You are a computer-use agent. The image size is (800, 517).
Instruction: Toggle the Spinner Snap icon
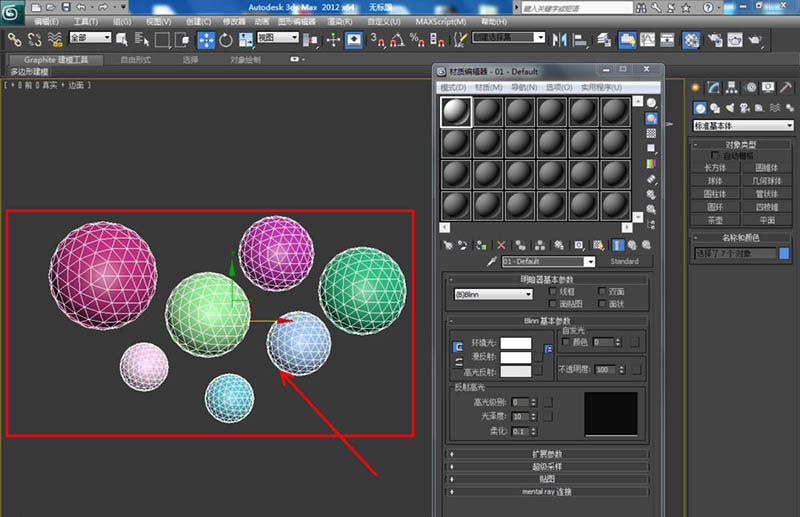437,40
